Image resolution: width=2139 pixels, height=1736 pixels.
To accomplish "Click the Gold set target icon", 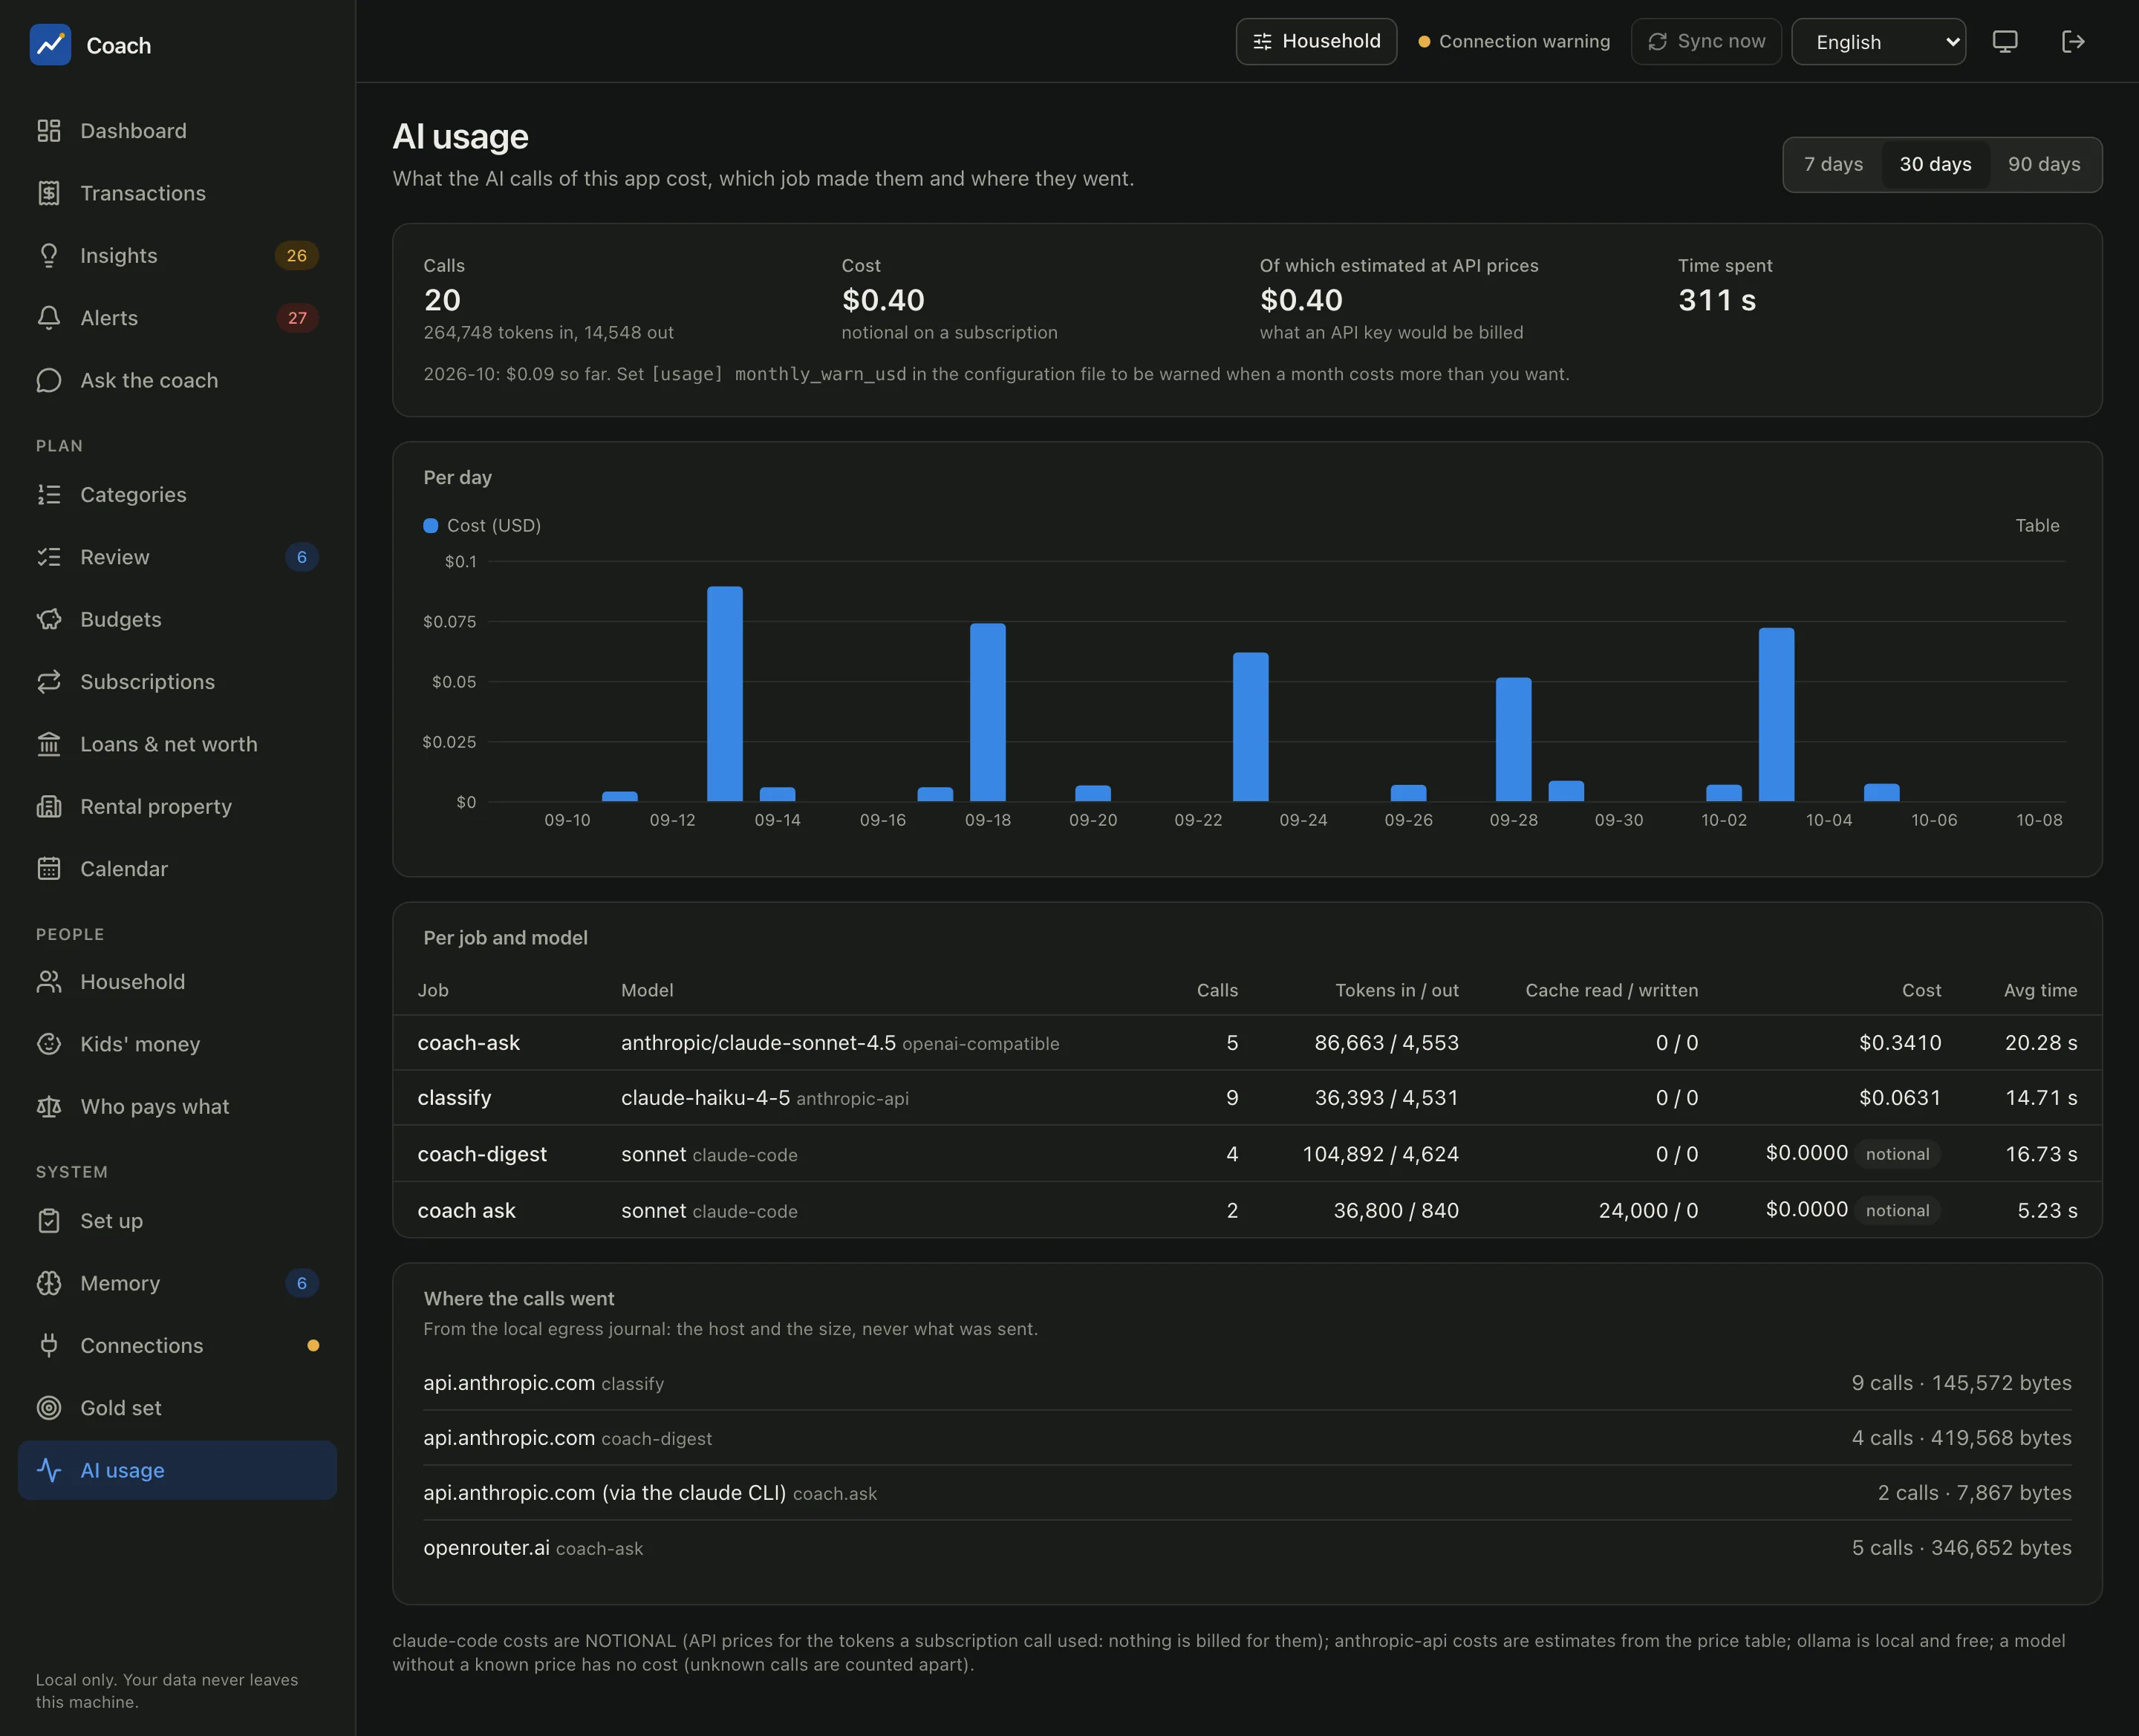I will (x=49, y=1408).
